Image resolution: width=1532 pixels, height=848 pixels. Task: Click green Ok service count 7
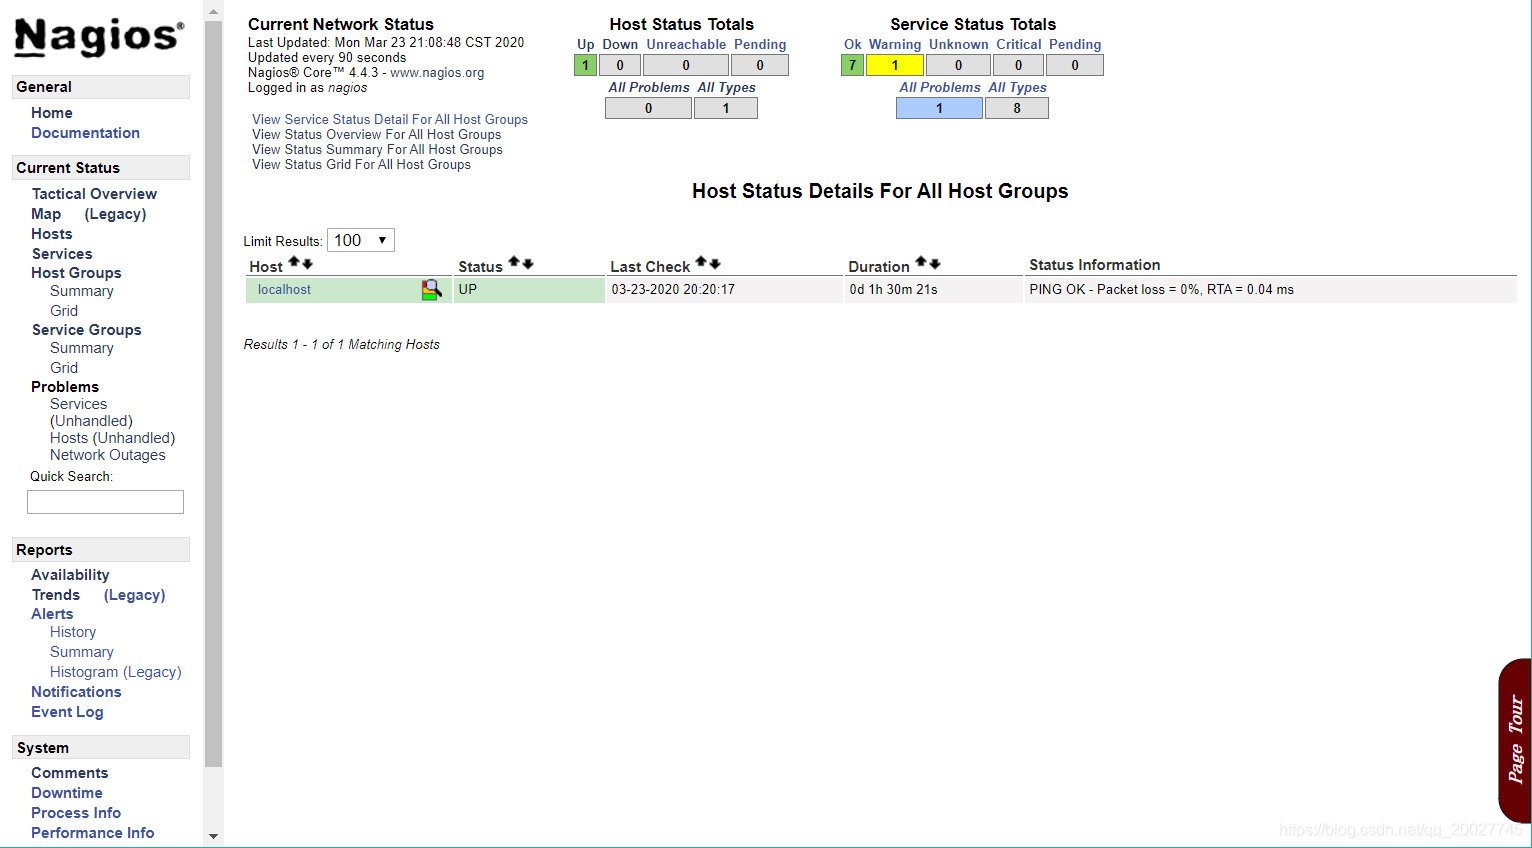tap(852, 65)
